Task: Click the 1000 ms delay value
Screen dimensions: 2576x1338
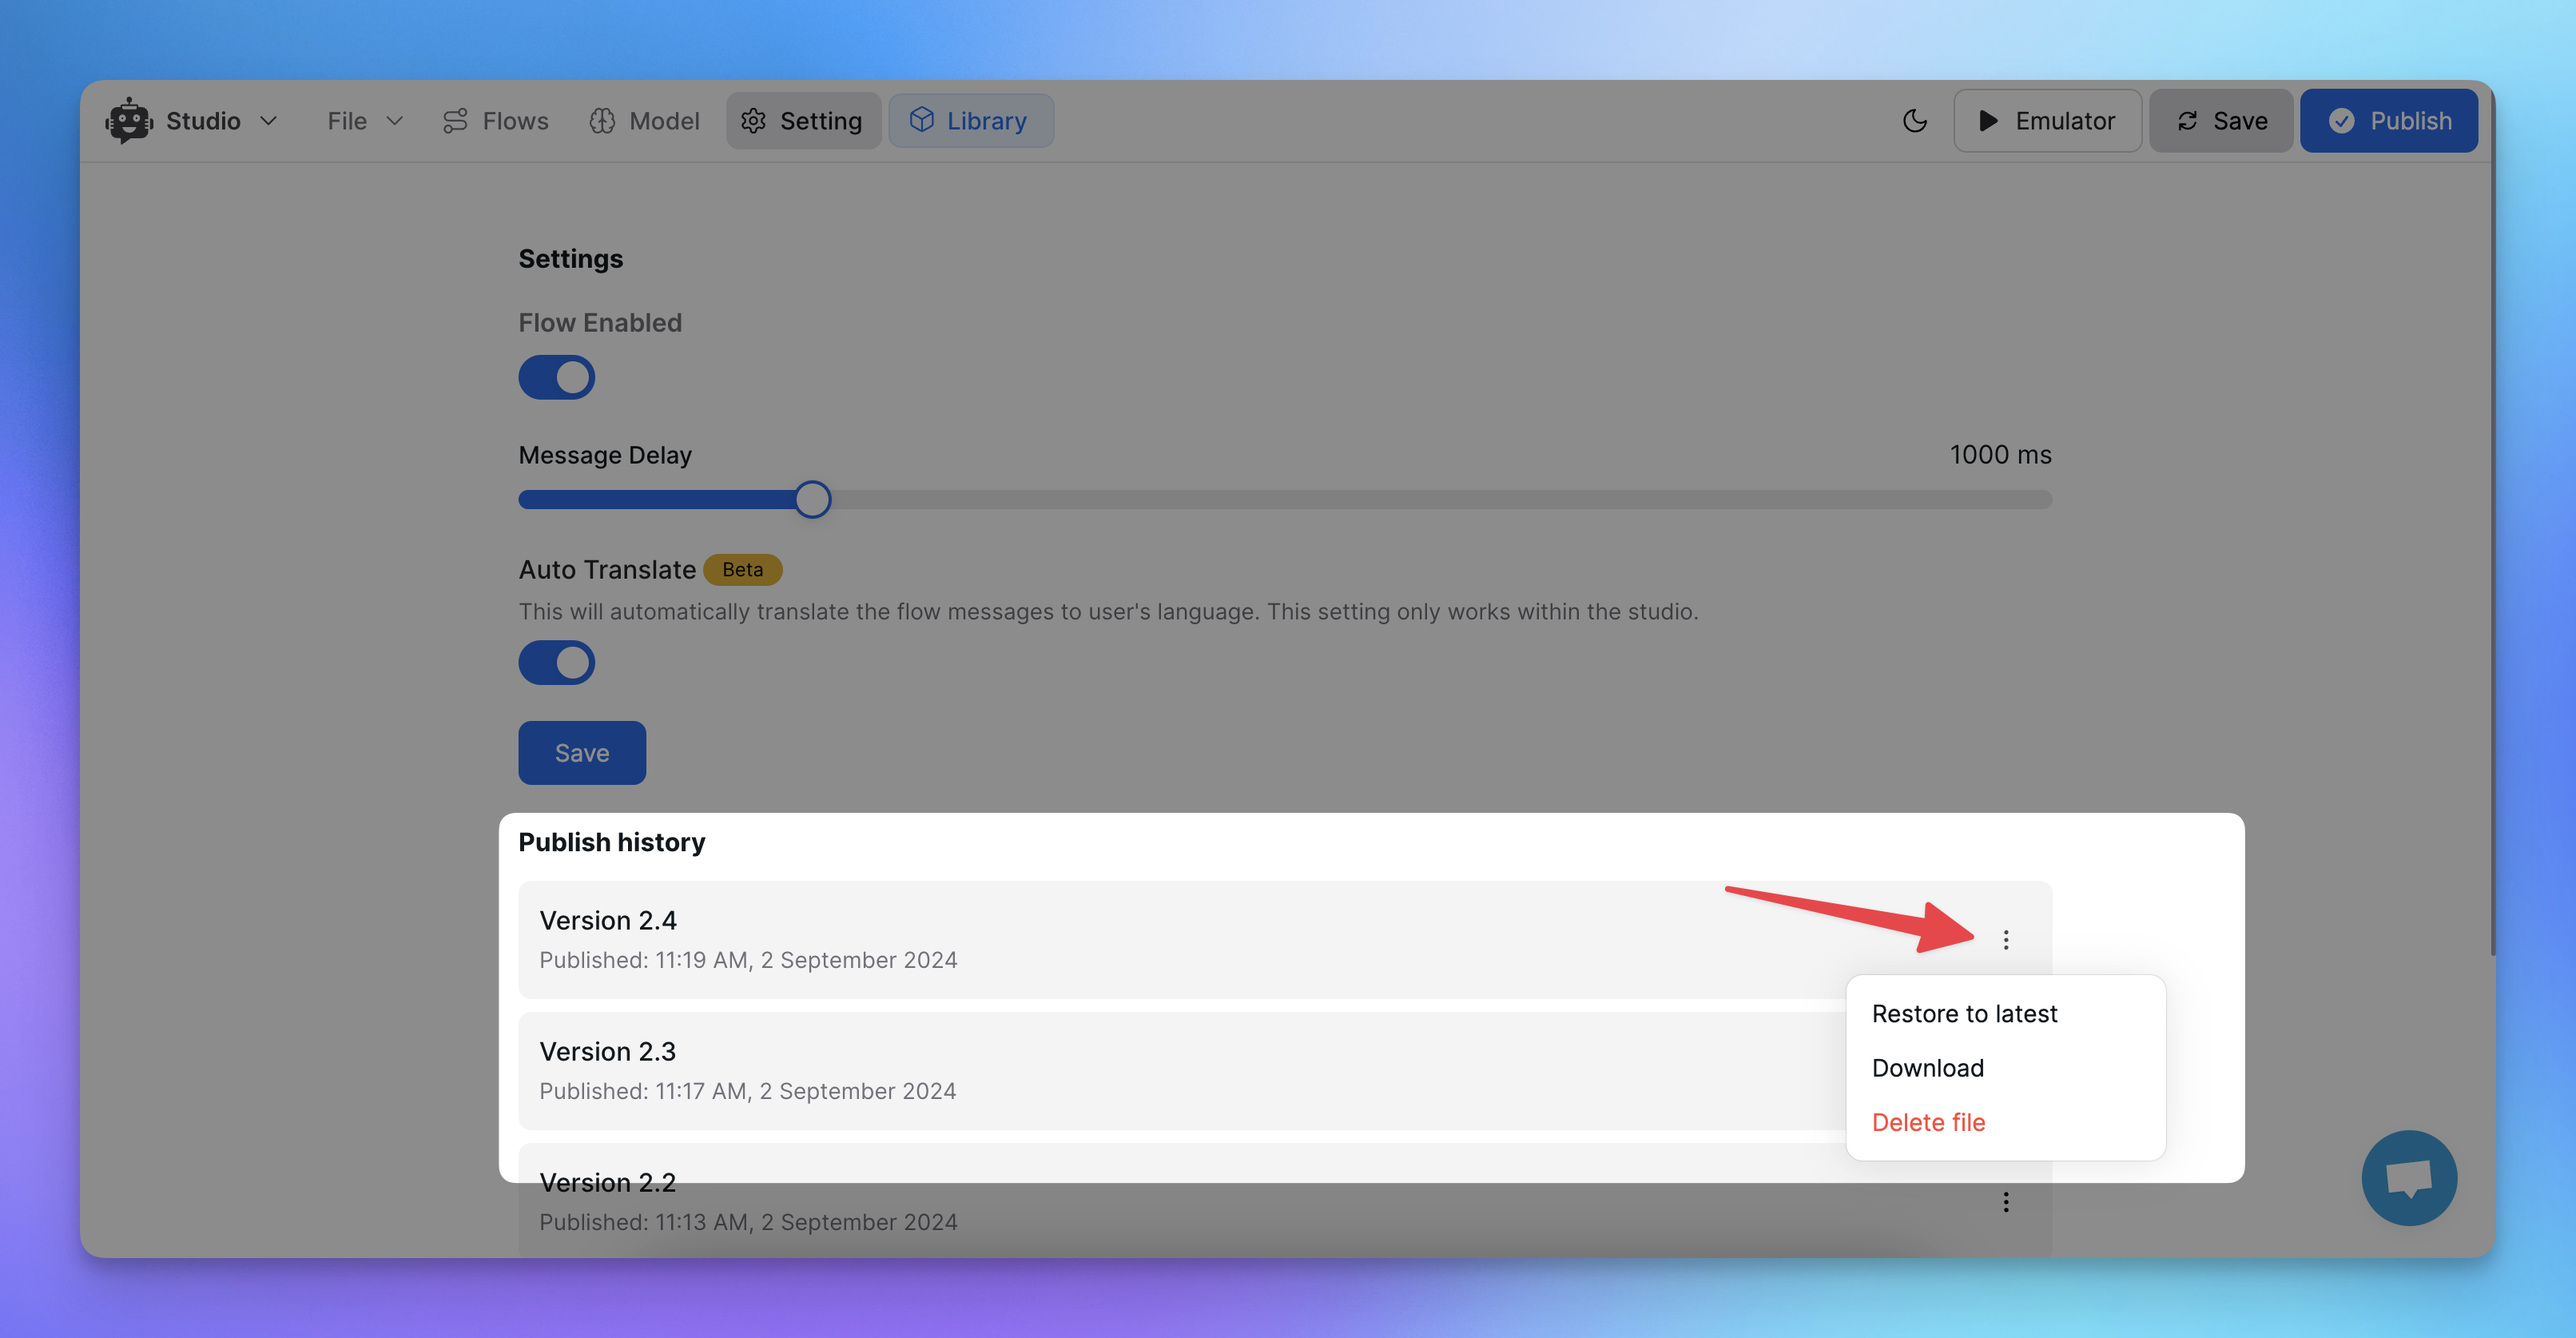Action: pyautogui.click(x=2000, y=455)
